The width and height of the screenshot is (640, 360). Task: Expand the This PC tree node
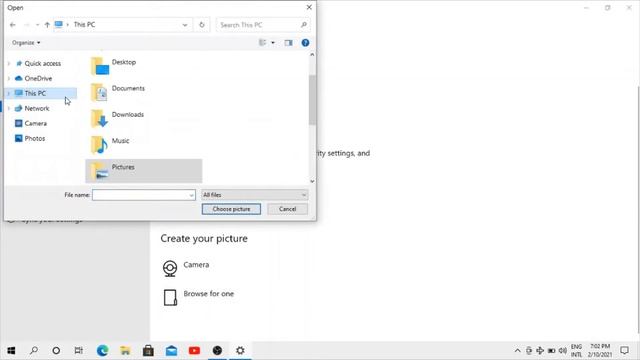pos(9,93)
